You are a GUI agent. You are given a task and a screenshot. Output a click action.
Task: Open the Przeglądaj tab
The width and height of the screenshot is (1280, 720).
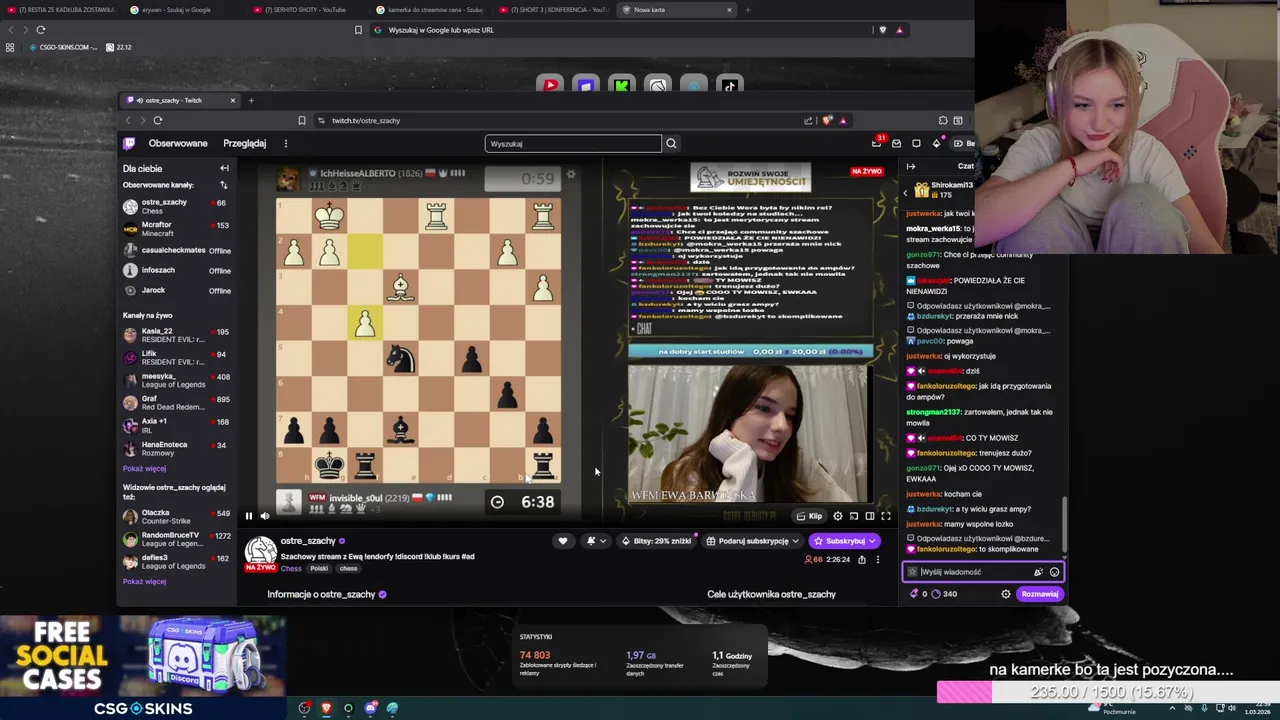tap(244, 143)
